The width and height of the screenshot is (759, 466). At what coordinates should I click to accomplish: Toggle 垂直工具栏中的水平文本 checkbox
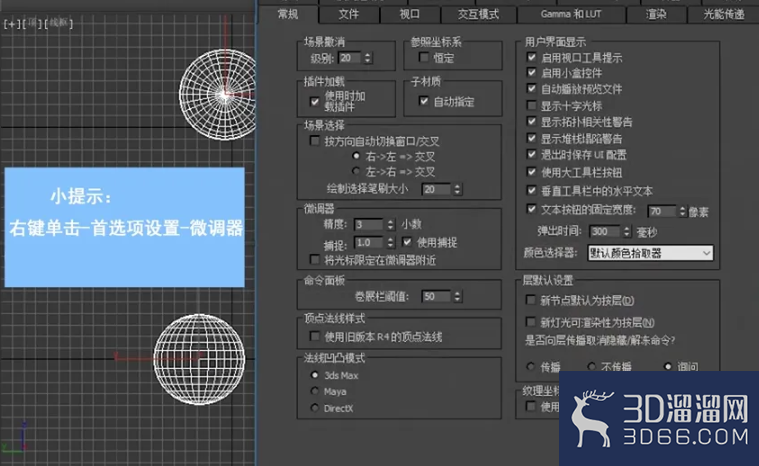click(531, 190)
